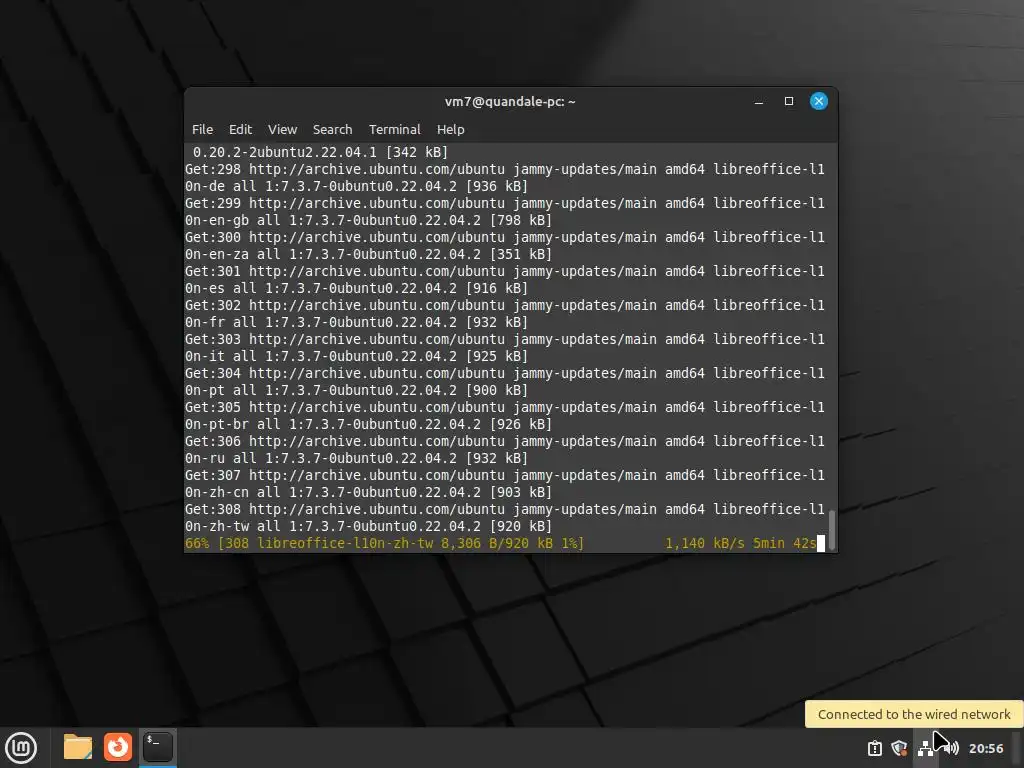
Task: Open the View menu in Terminal
Action: point(282,129)
